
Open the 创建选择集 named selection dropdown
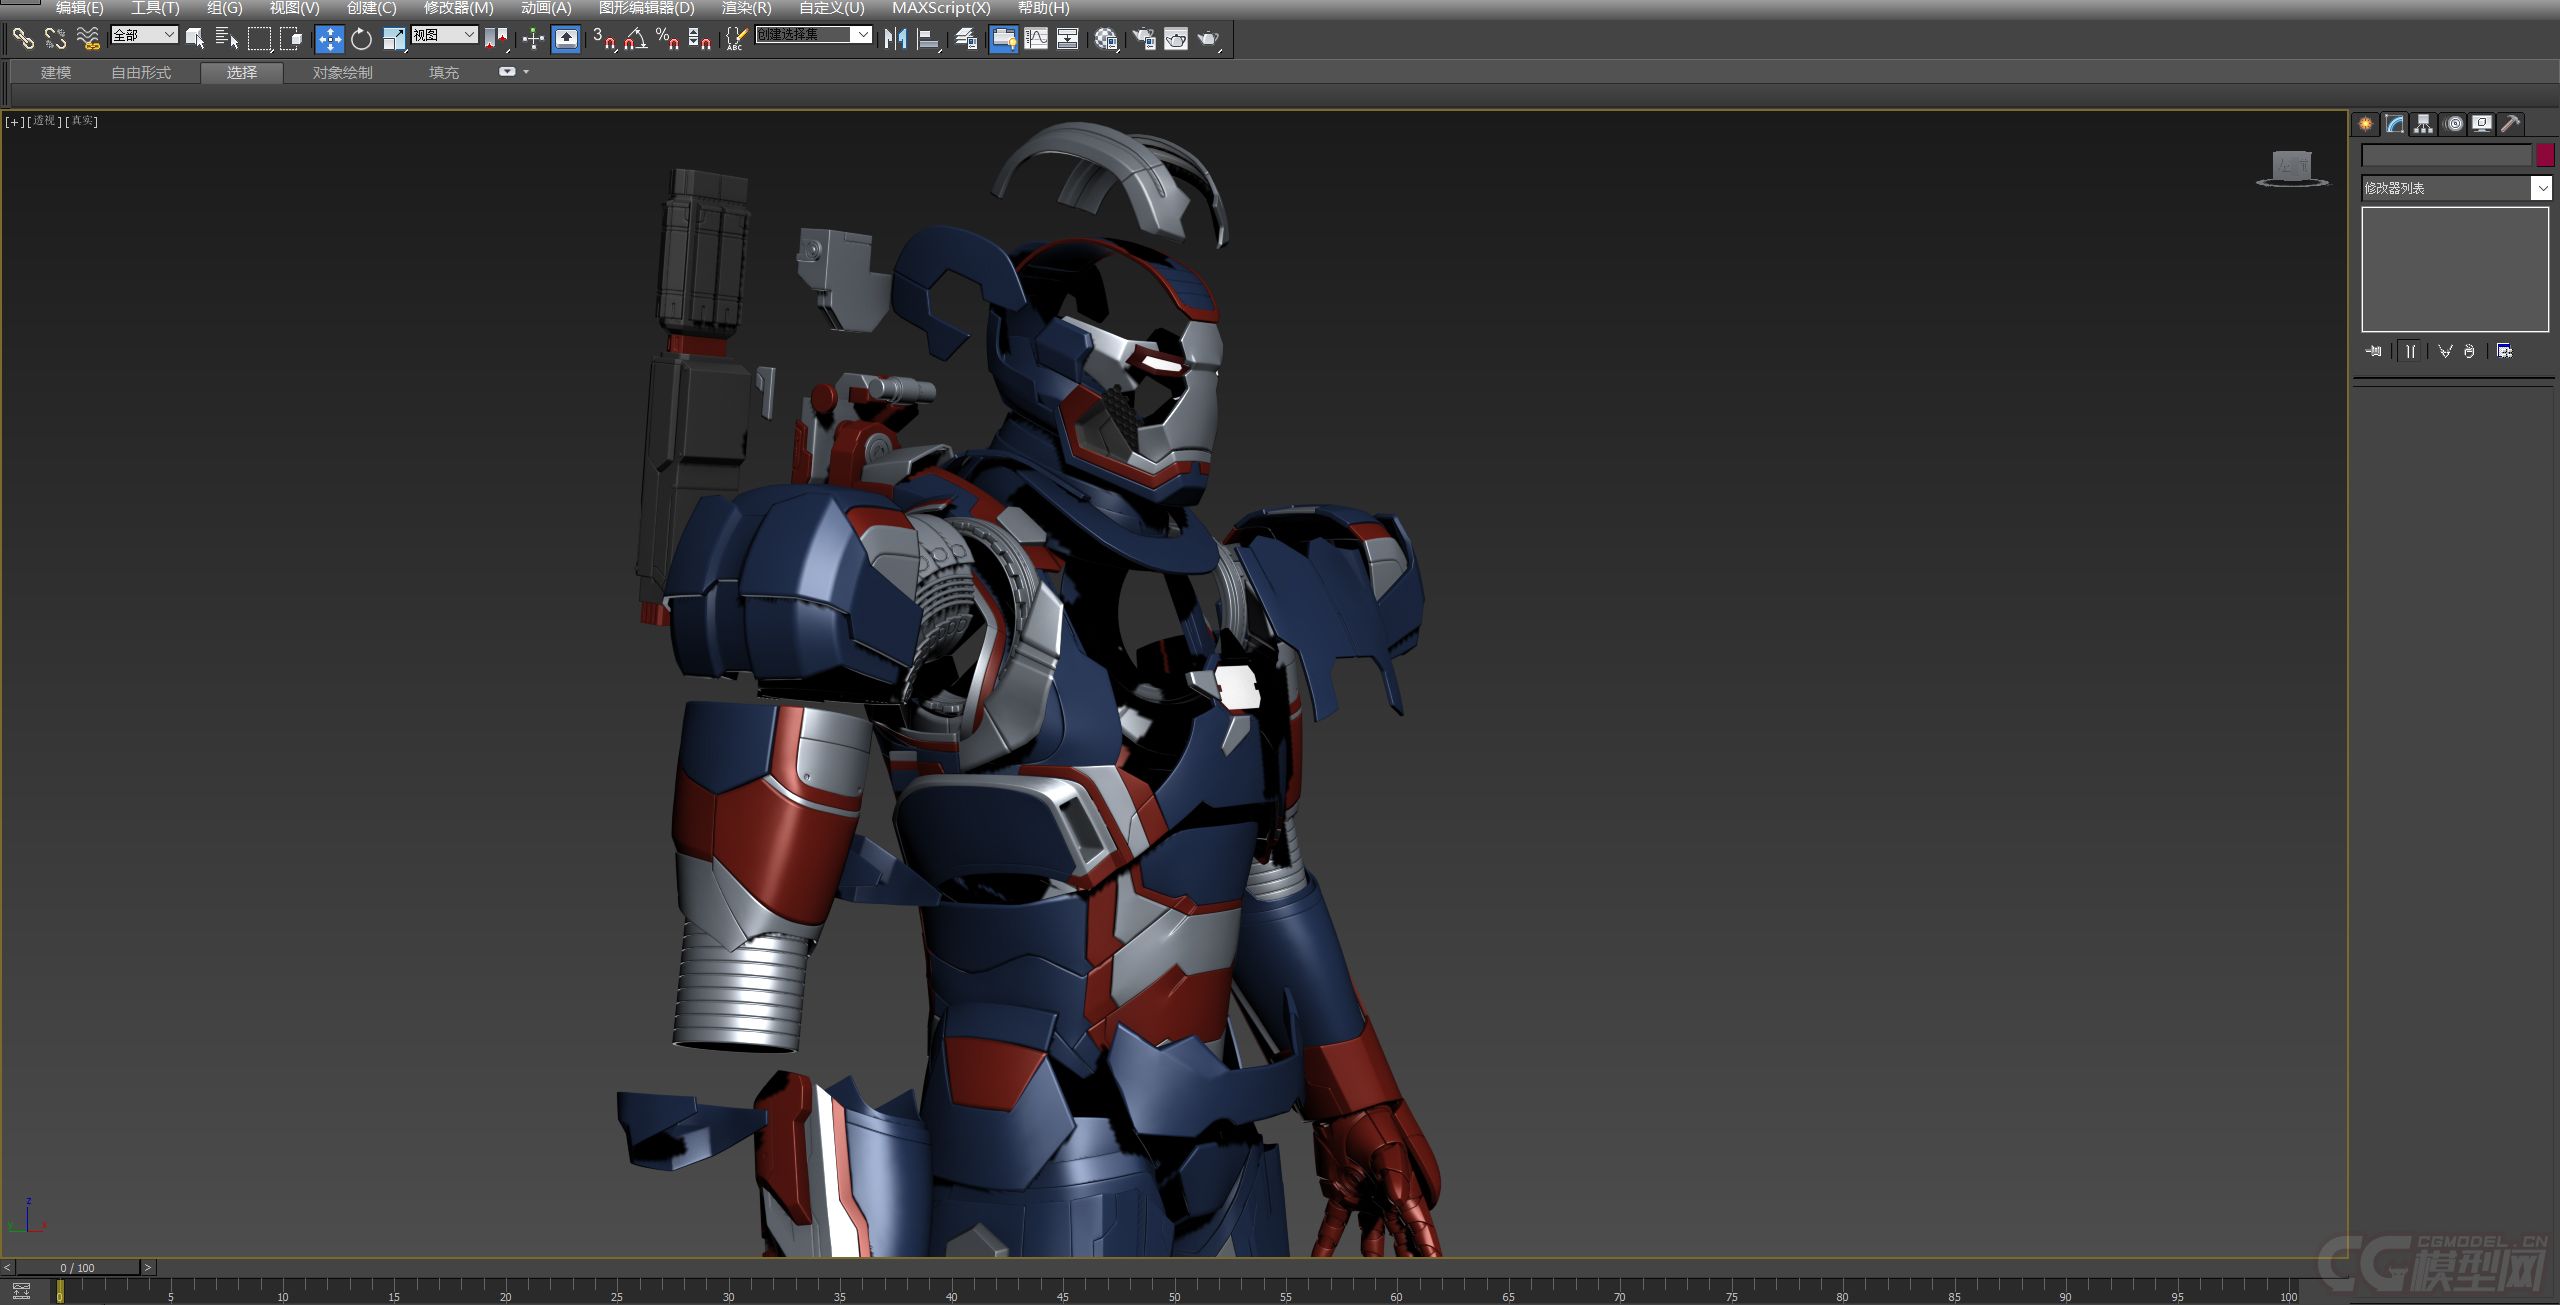(x=813, y=35)
